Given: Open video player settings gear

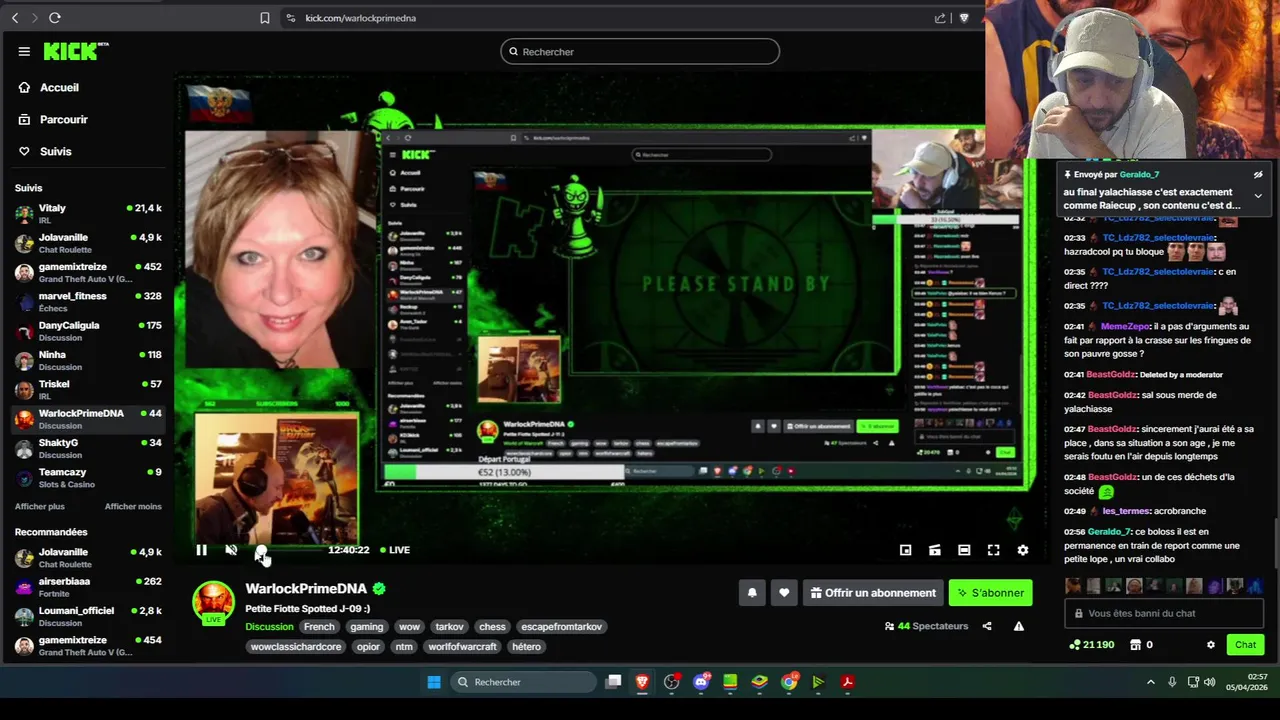Looking at the screenshot, I should pos(1022,550).
